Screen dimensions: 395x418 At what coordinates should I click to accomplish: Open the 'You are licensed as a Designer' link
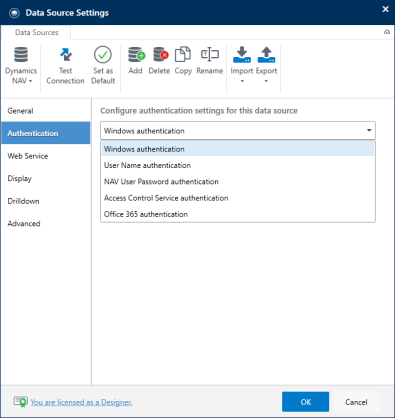(81, 402)
